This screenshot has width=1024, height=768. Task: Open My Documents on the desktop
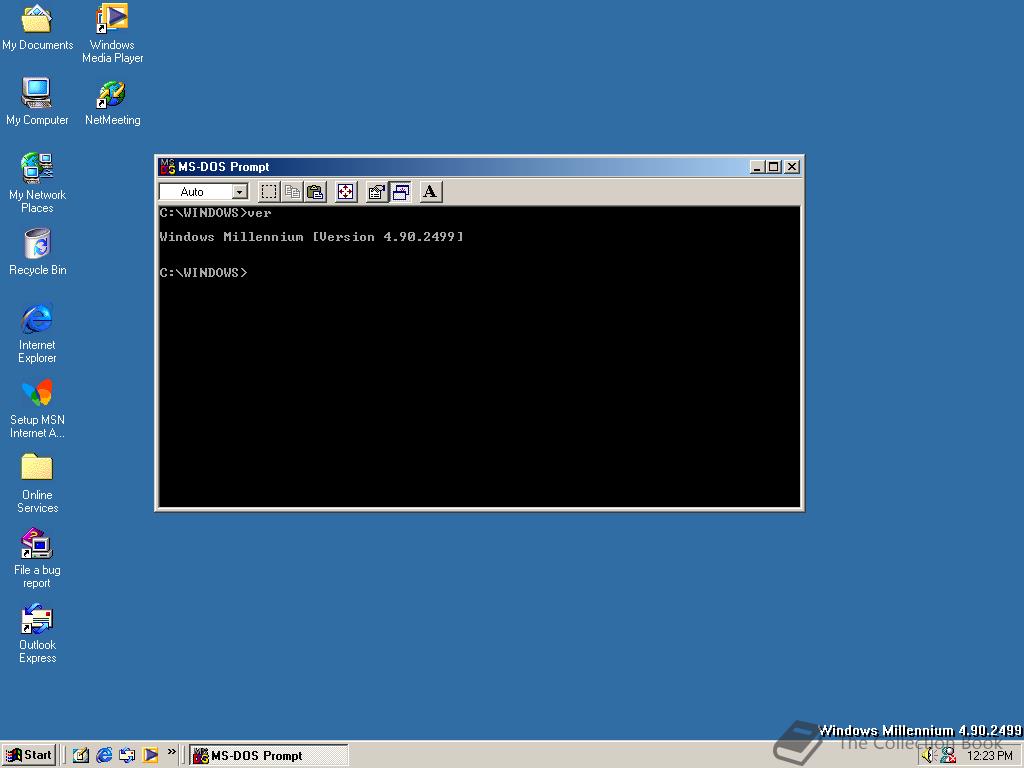pyautogui.click(x=37, y=27)
